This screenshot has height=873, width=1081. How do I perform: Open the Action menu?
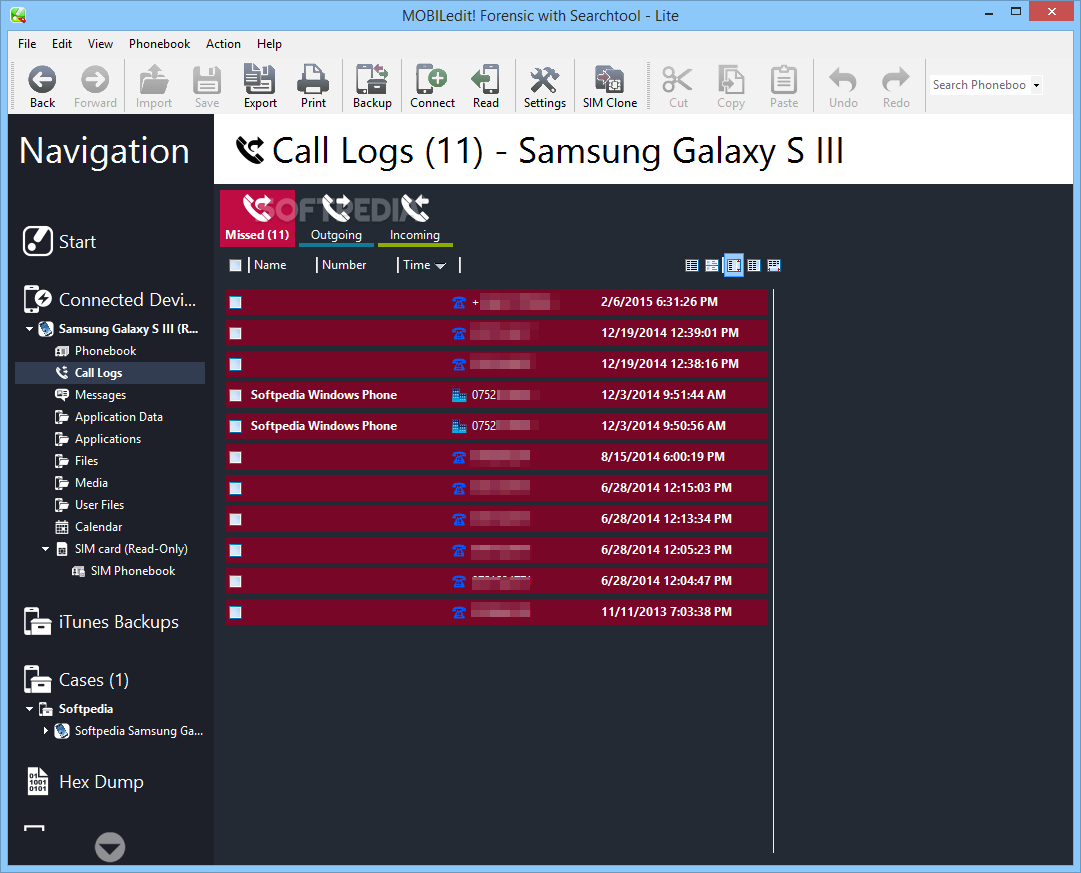pos(223,43)
